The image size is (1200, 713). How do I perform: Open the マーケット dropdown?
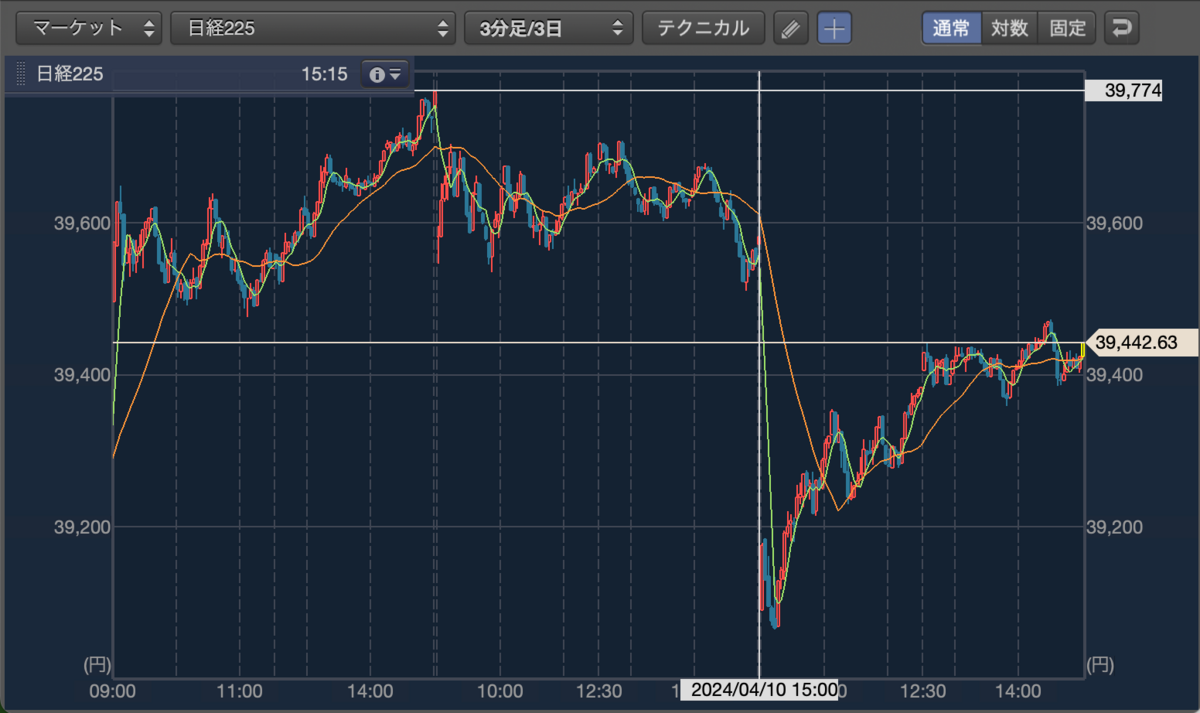tap(90, 28)
